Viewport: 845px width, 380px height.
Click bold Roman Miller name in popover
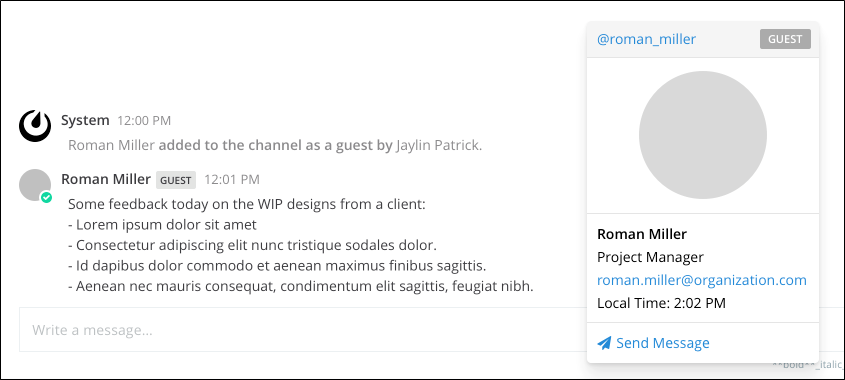[642, 234]
